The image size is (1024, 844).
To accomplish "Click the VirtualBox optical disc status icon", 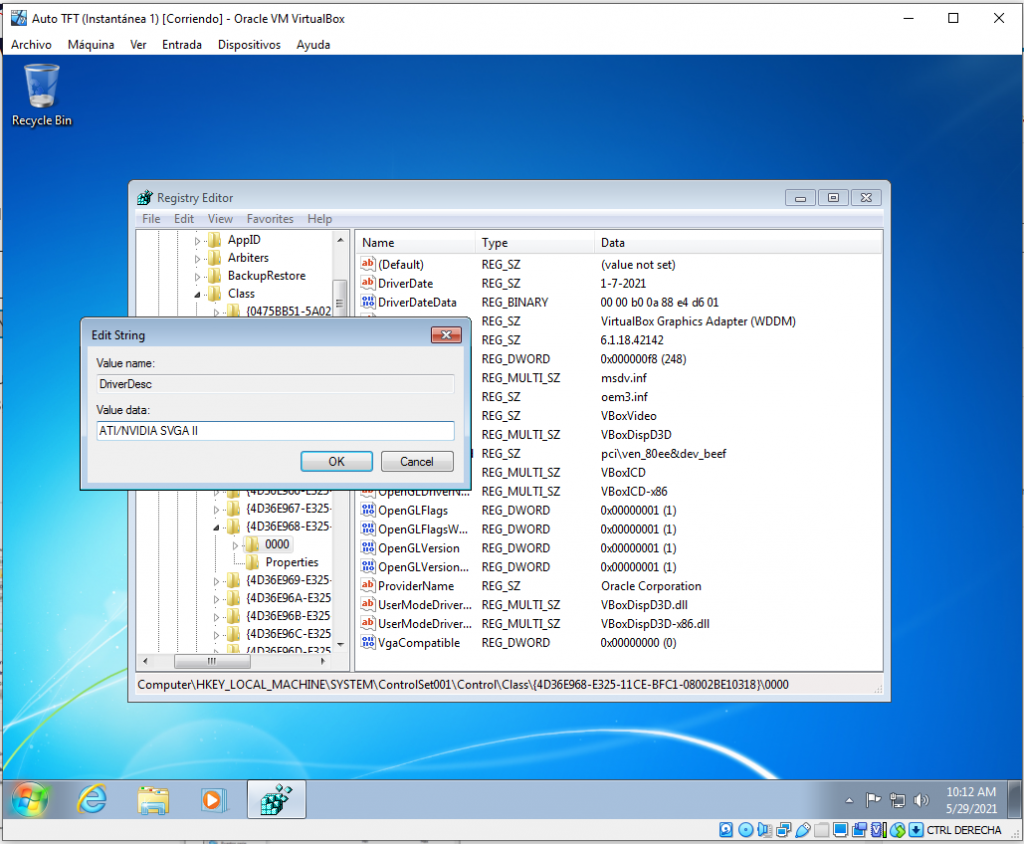I will pos(746,830).
